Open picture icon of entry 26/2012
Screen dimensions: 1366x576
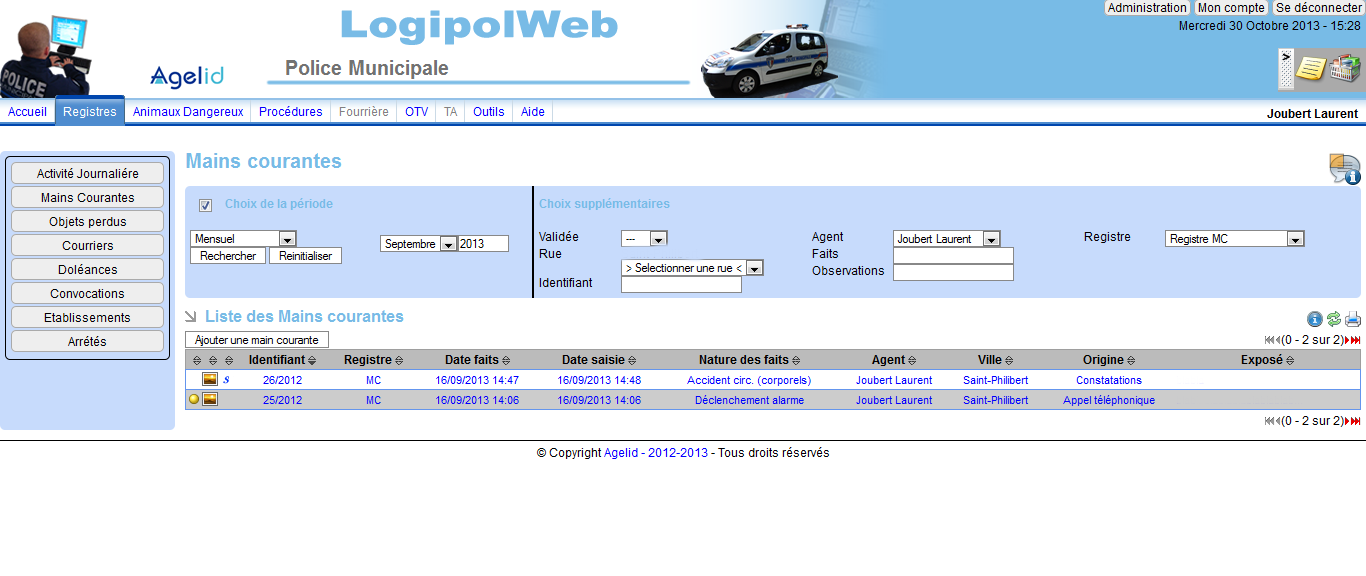[x=210, y=380]
